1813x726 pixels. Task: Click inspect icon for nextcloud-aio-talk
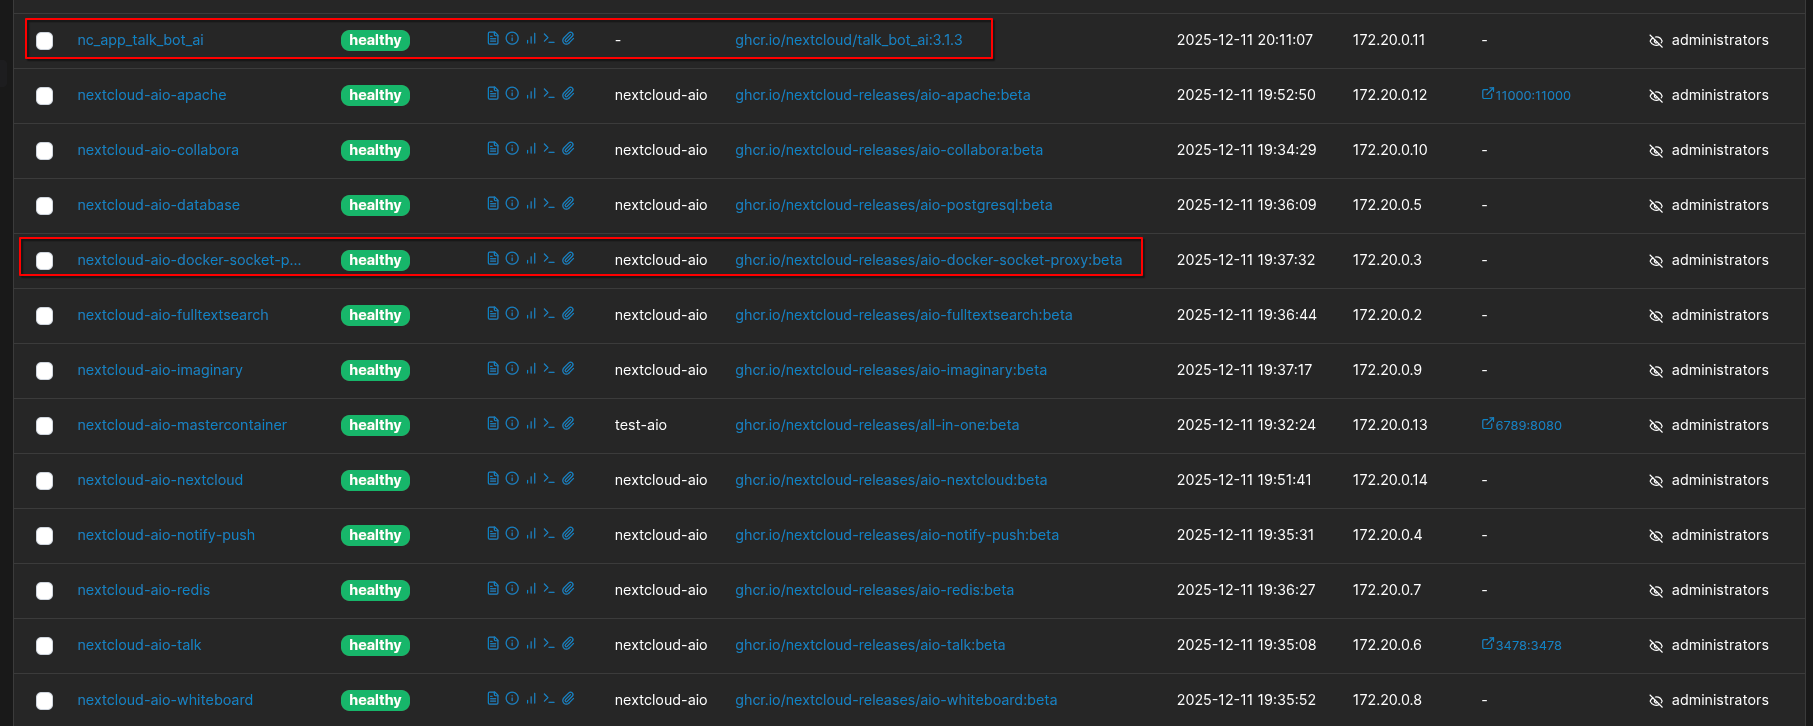pos(512,644)
